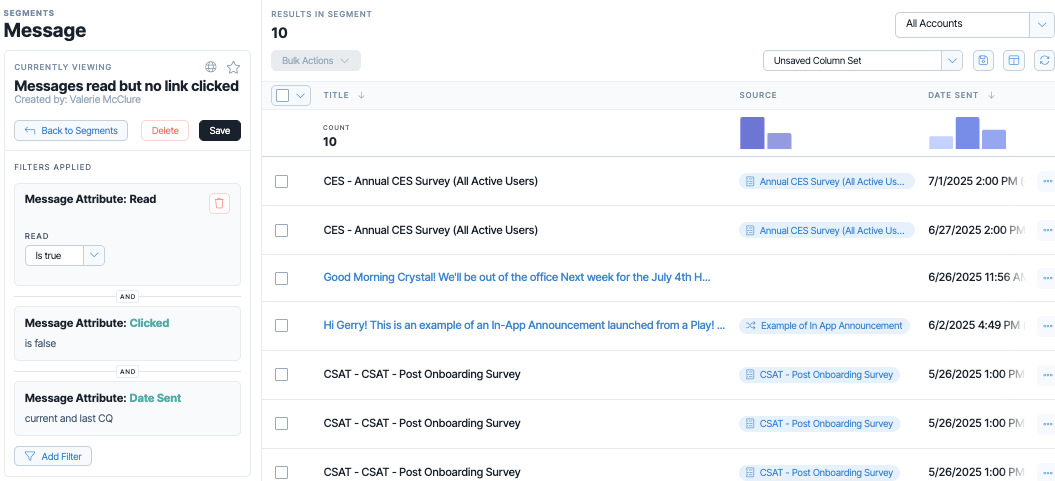Click Add Filter button
The height and width of the screenshot is (481, 1055).
coord(53,456)
